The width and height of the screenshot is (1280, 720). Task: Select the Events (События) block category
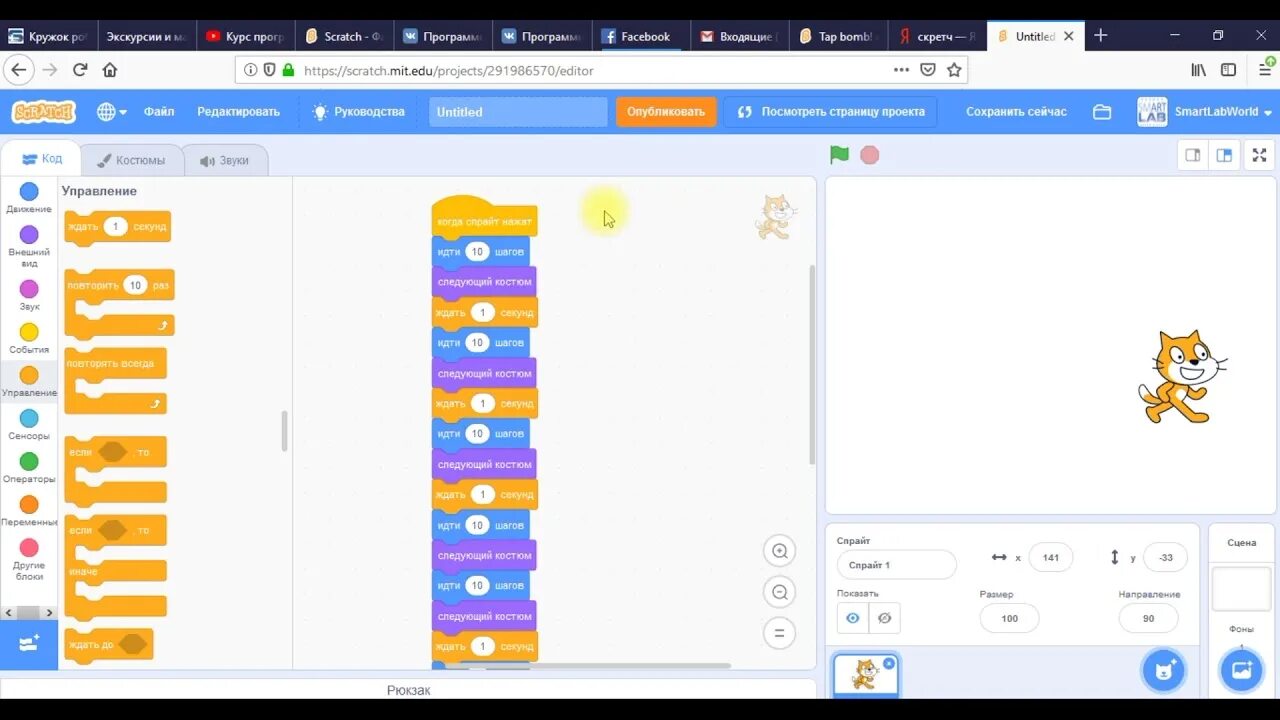click(29, 339)
